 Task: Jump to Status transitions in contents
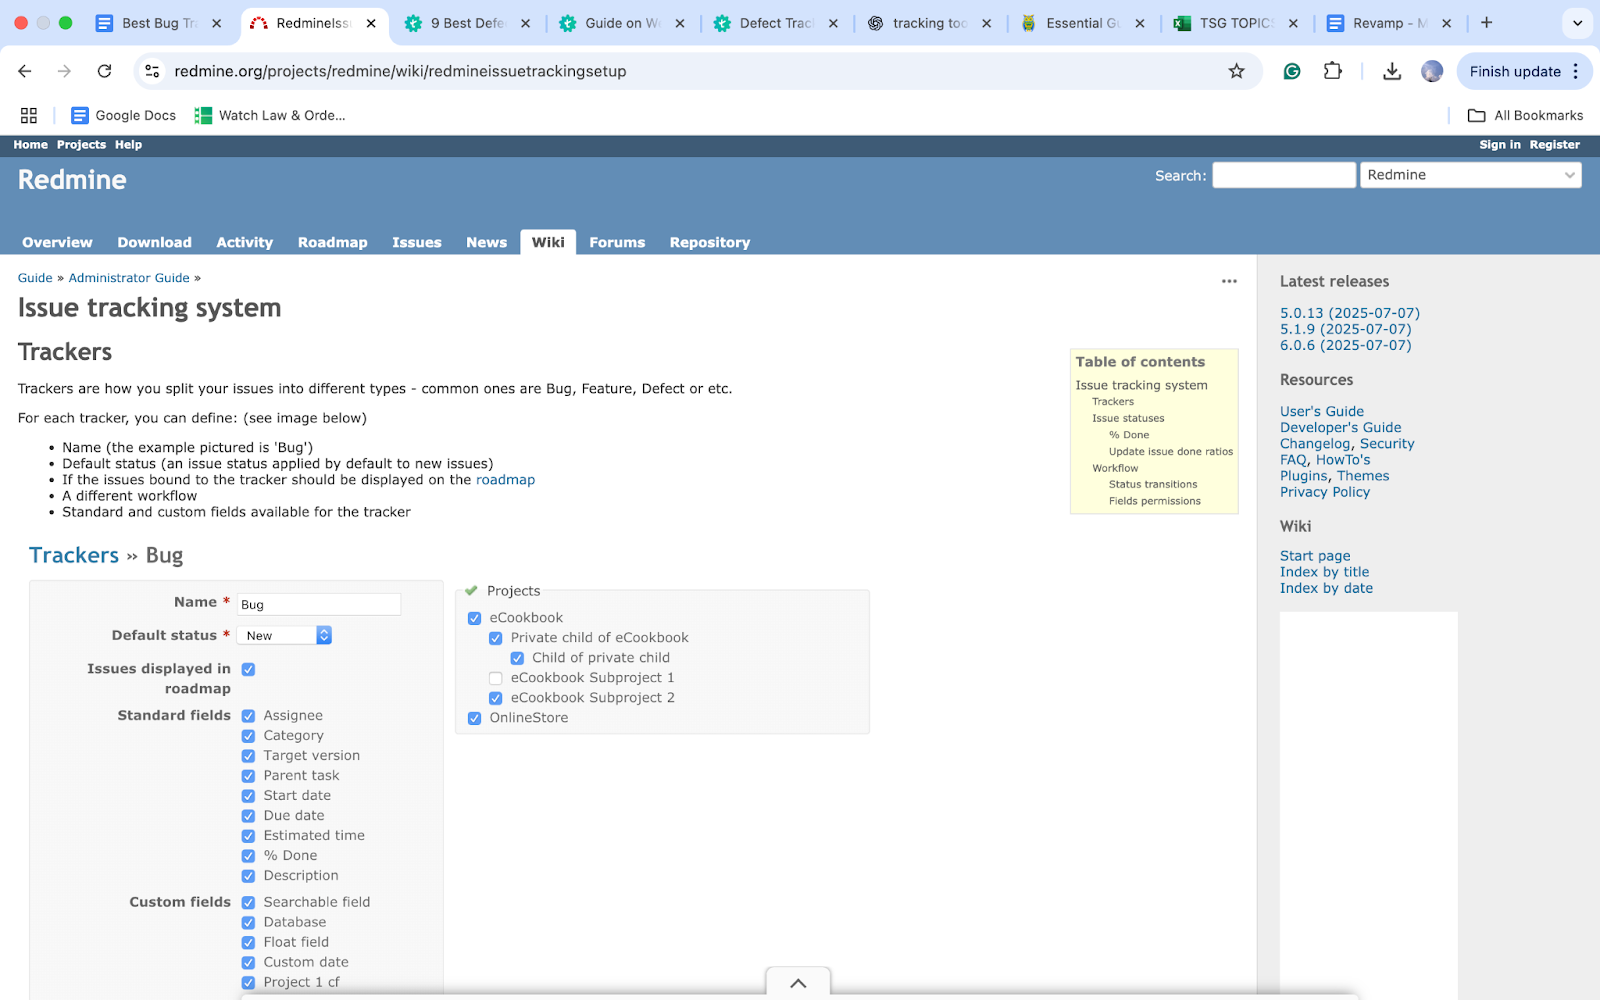point(1153,484)
